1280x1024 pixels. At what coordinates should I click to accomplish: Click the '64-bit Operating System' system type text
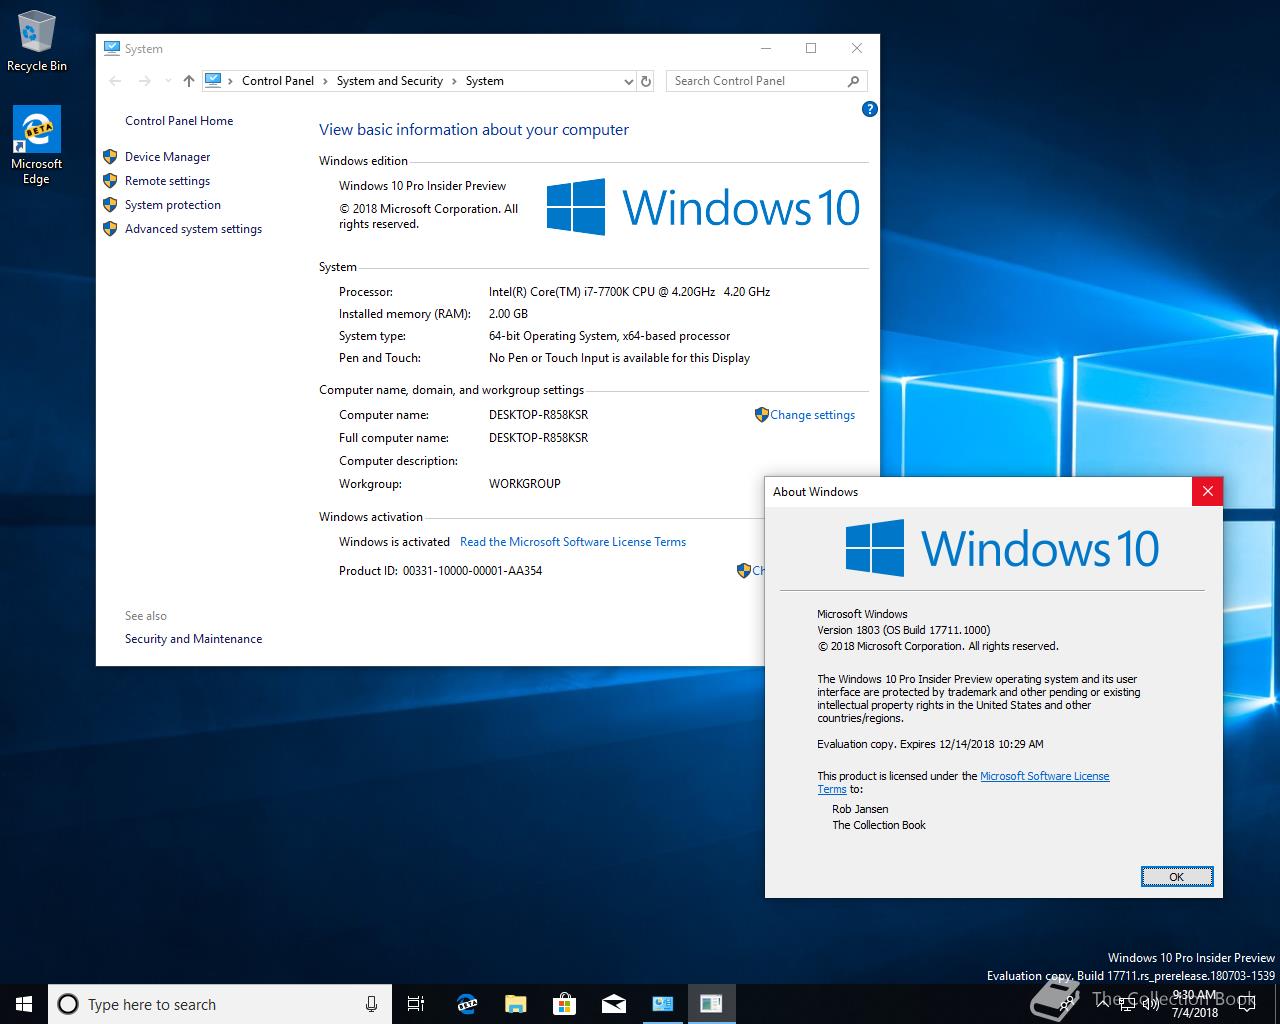tap(609, 336)
